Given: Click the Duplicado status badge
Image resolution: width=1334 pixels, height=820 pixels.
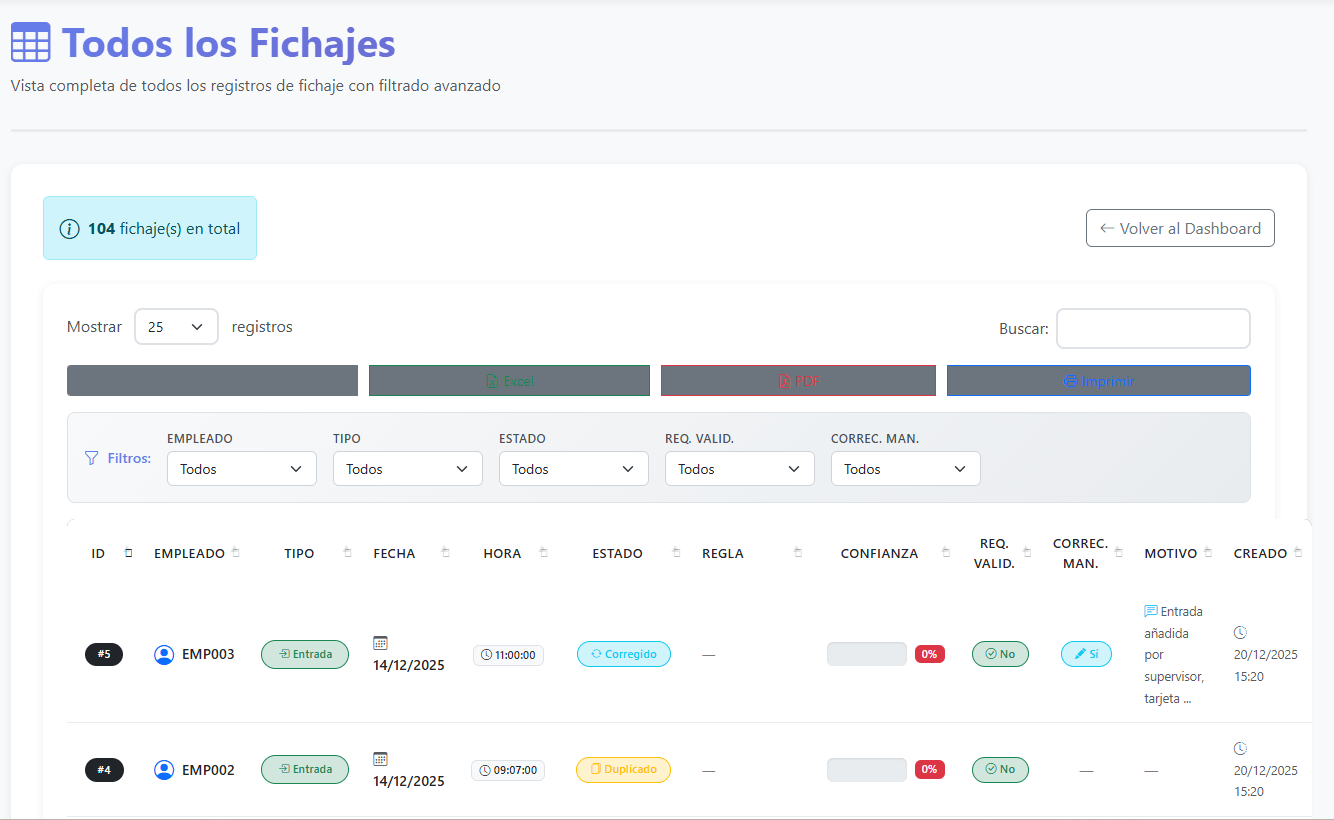Looking at the screenshot, I should click(x=623, y=770).
